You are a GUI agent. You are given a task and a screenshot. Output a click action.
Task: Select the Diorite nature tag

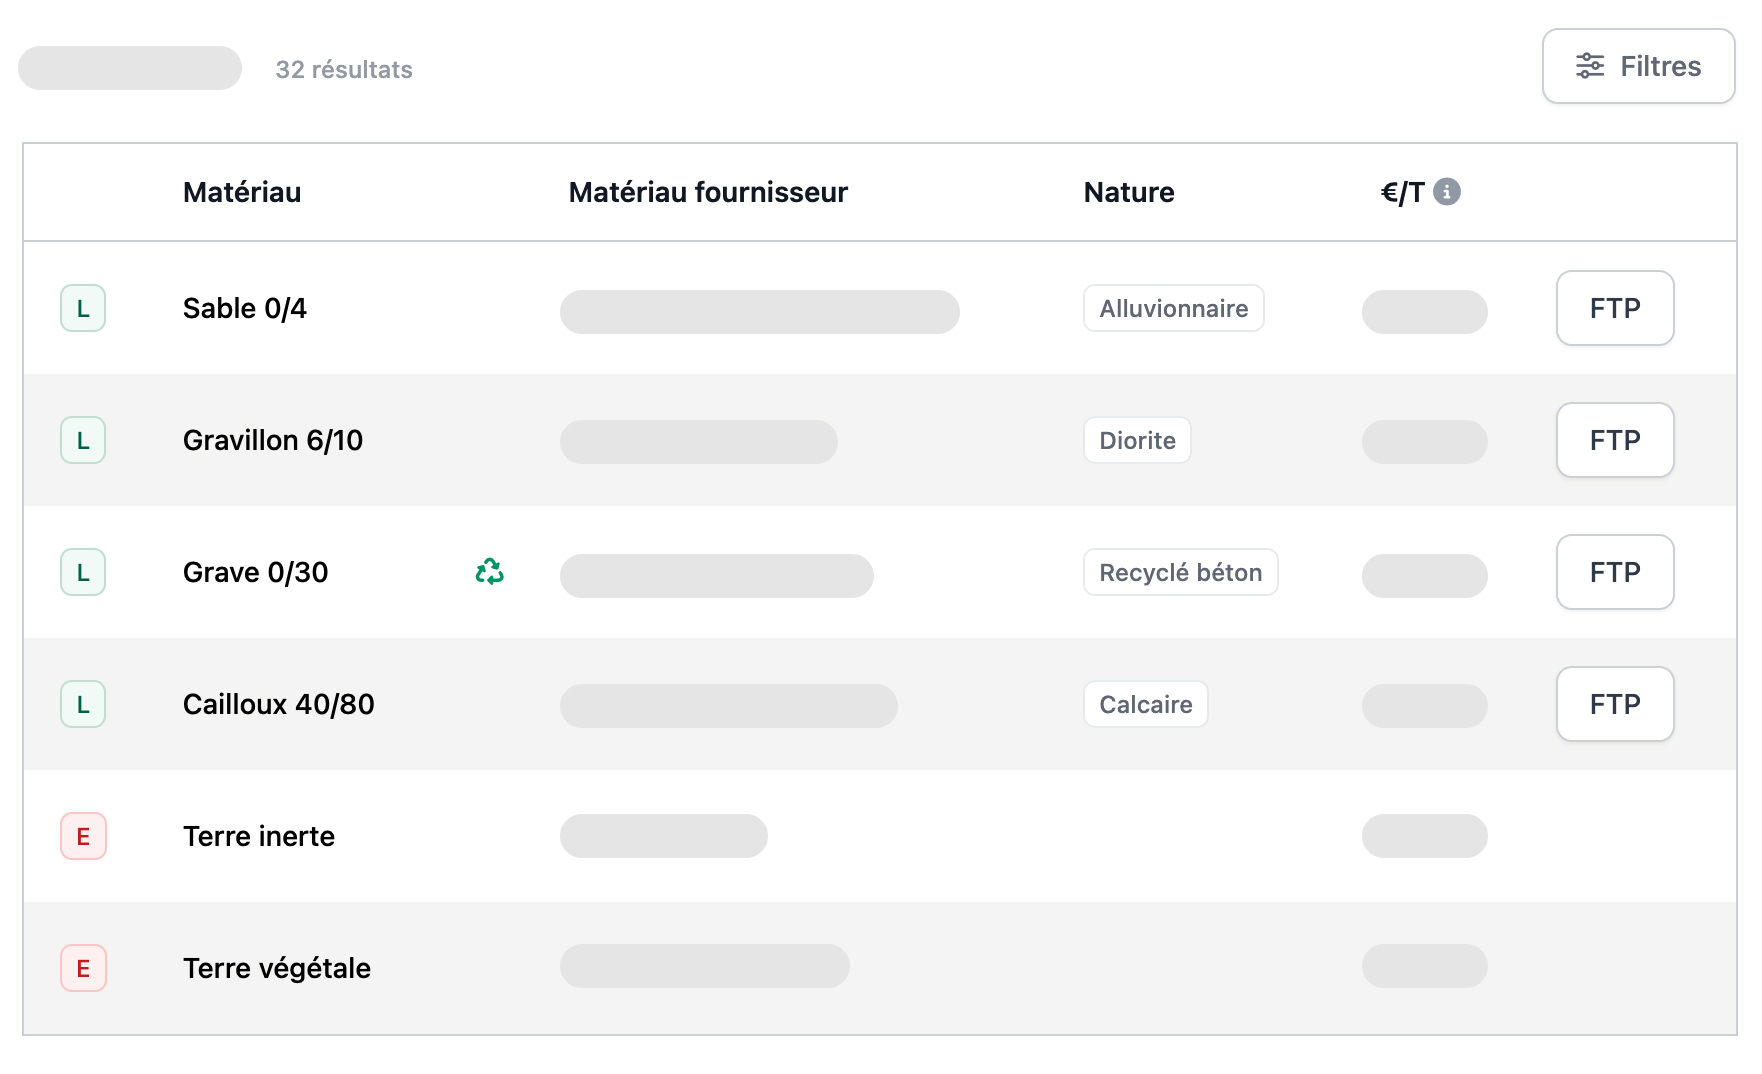[x=1137, y=440]
